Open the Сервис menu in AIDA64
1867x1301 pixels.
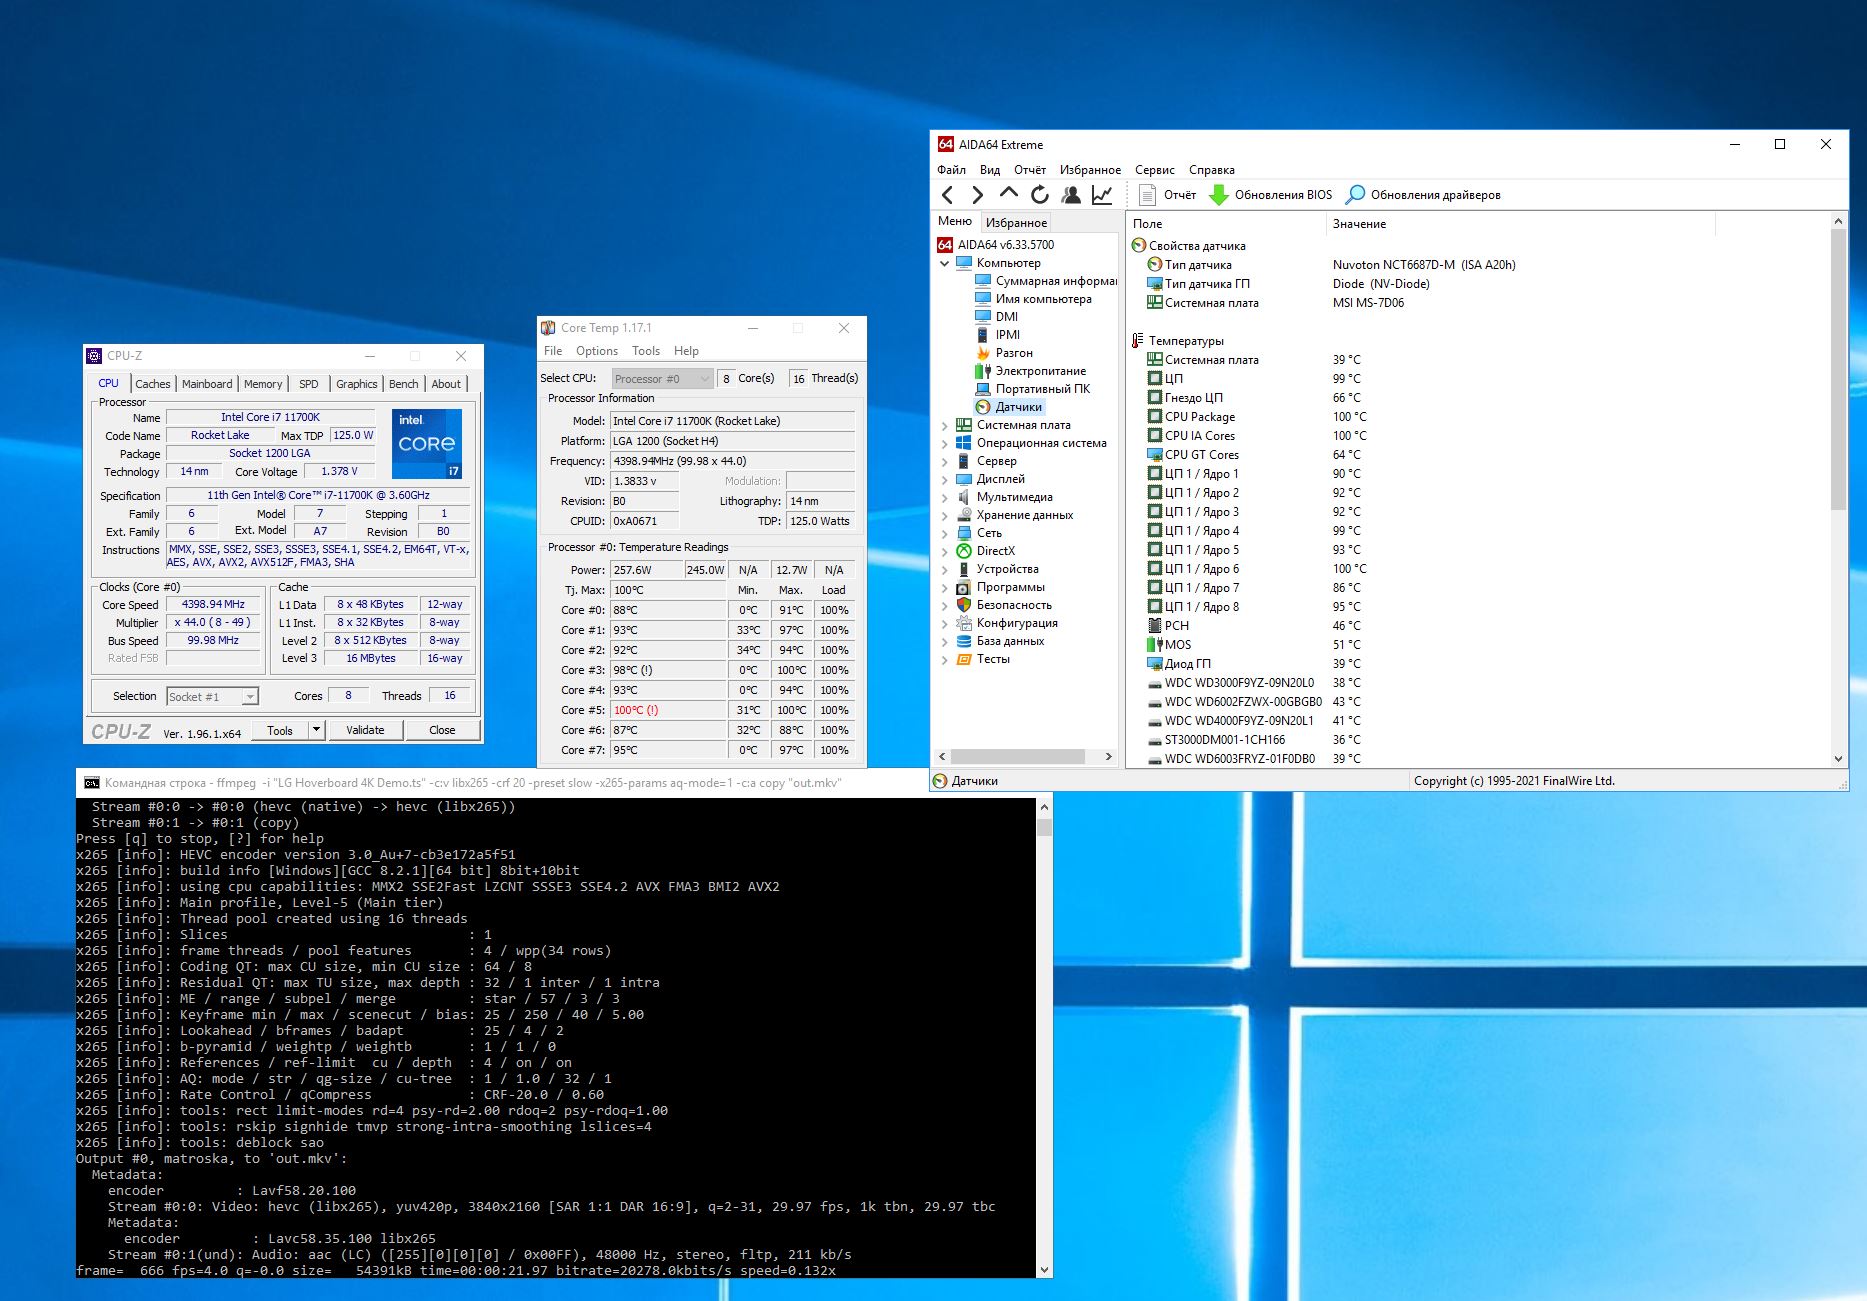point(1154,170)
